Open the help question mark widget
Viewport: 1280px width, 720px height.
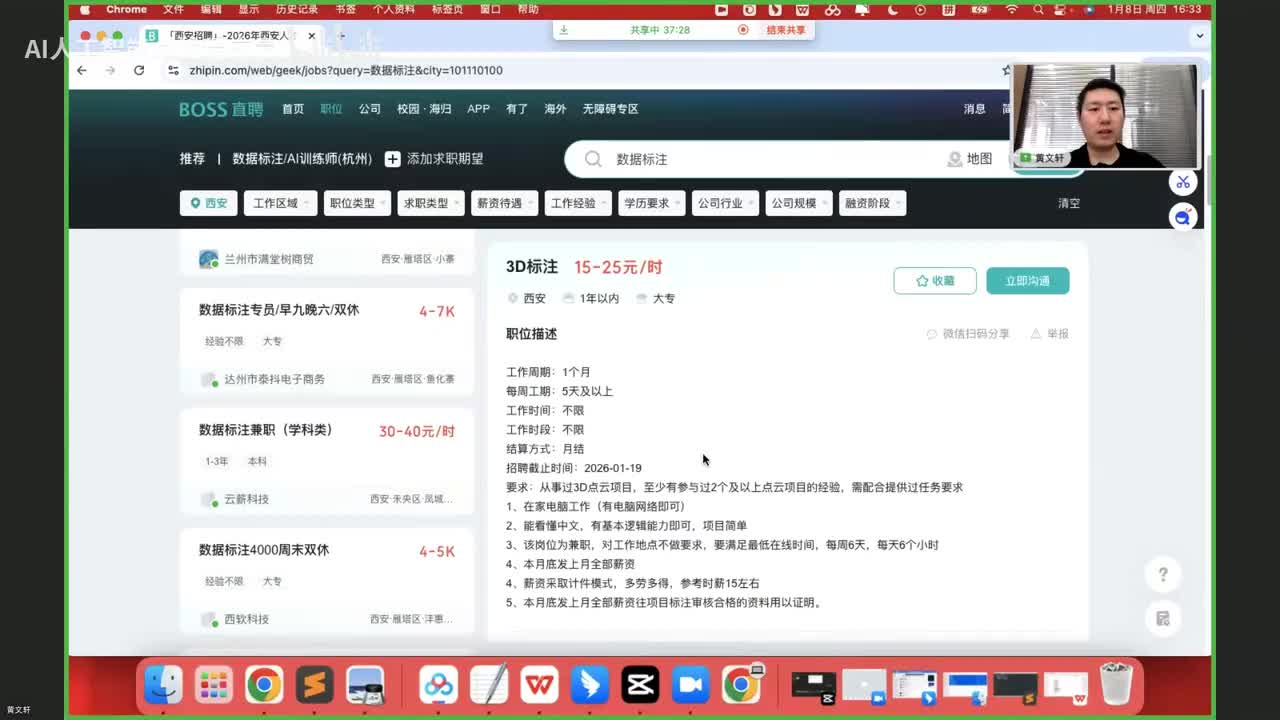pos(1162,574)
